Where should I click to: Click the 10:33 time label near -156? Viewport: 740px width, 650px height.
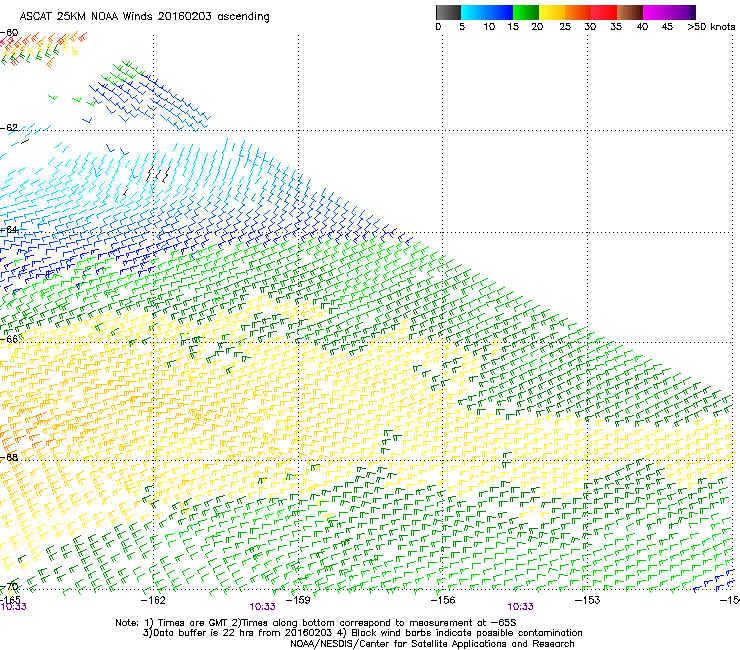(x=521, y=607)
